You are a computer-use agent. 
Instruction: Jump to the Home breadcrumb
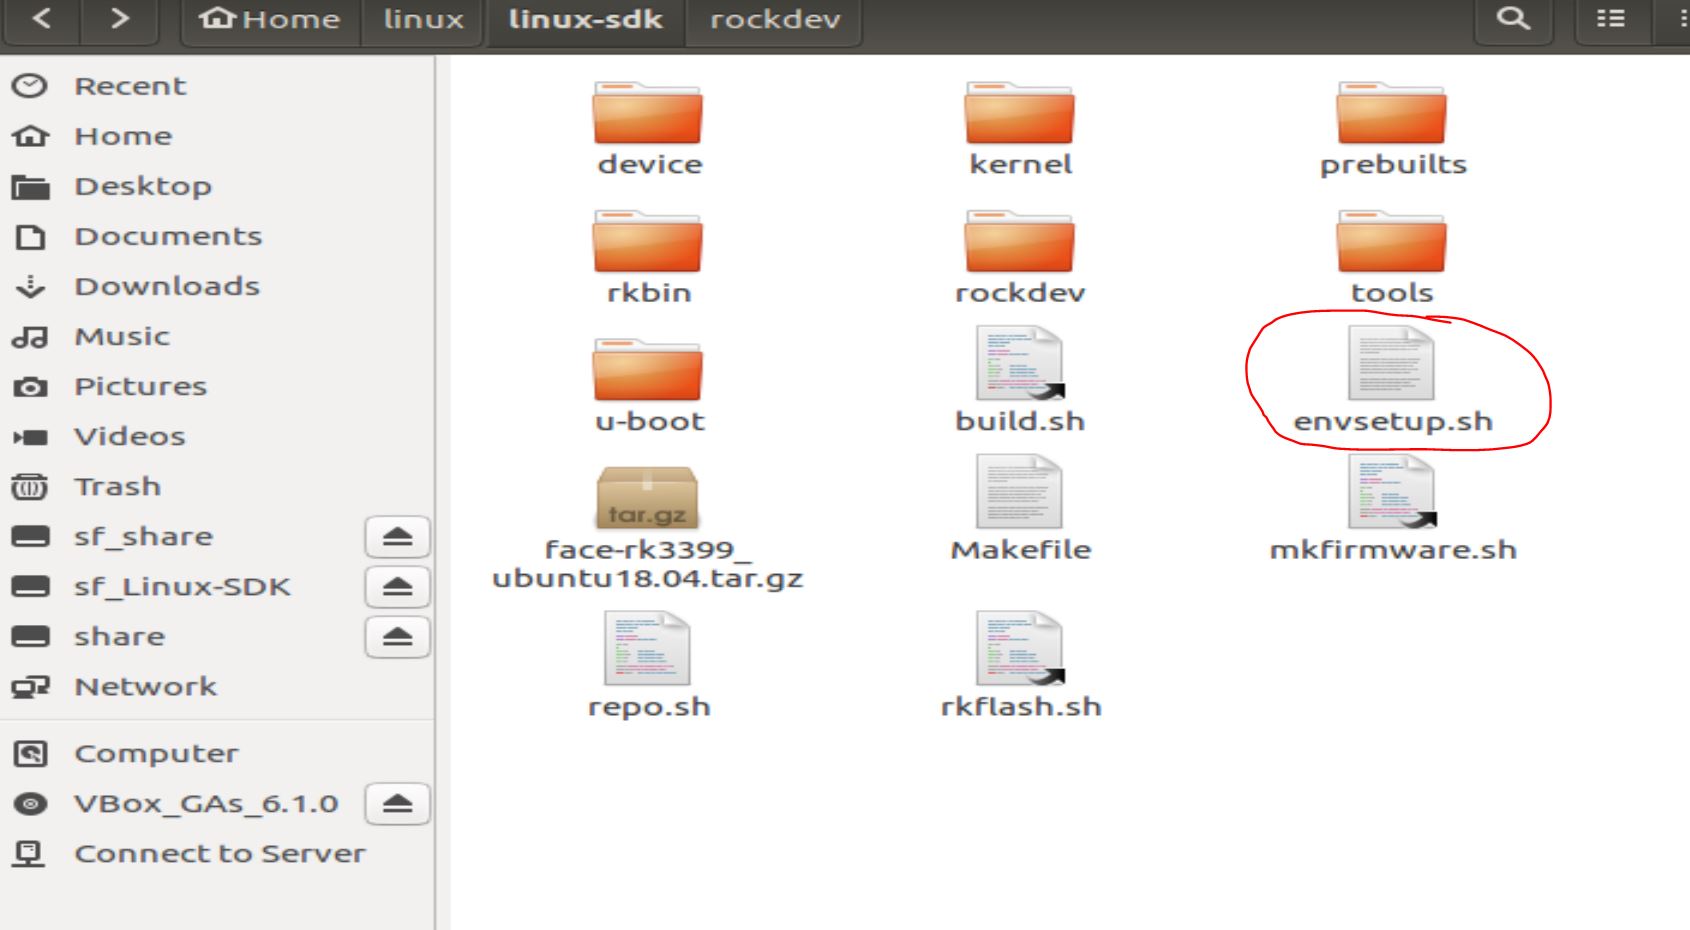click(x=270, y=19)
